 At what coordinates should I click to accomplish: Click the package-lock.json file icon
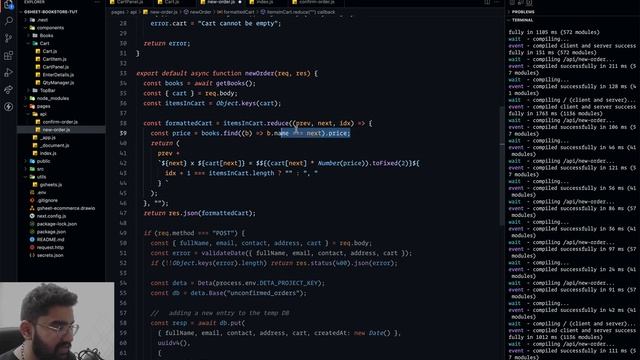32,224
